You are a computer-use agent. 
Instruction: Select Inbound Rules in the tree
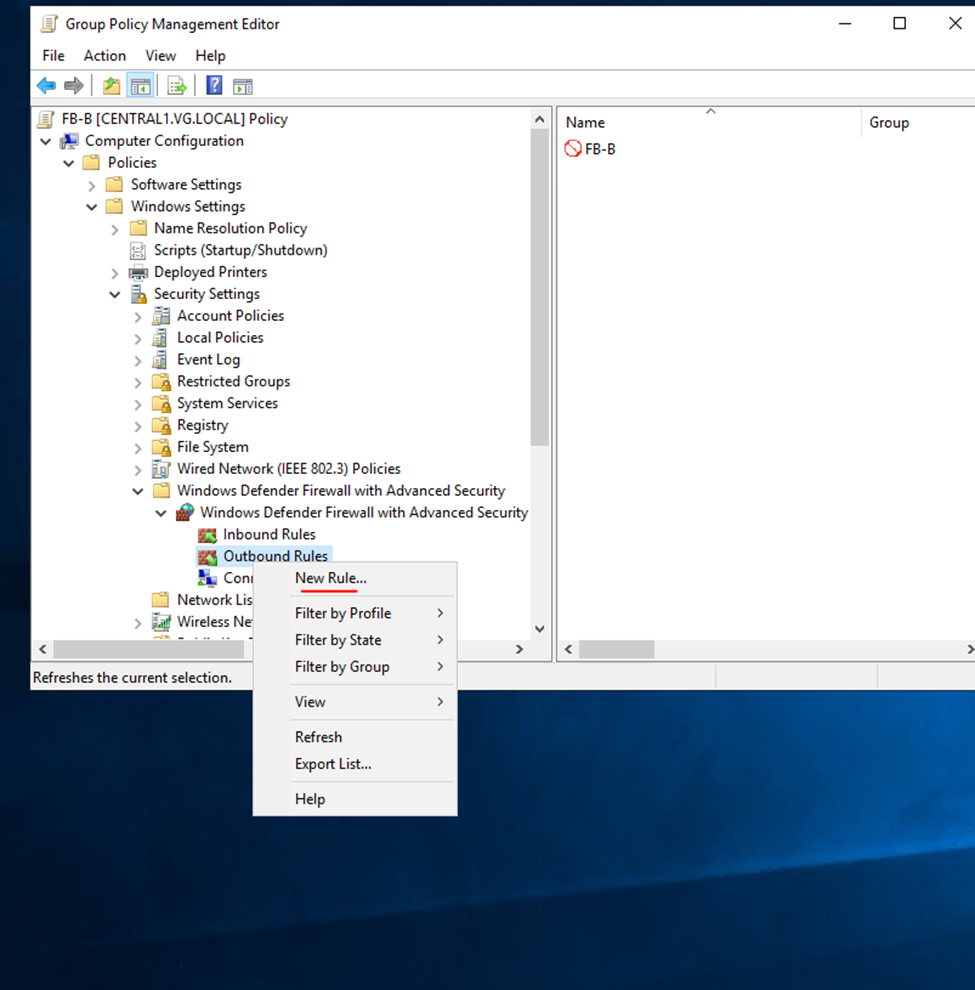click(x=269, y=534)
